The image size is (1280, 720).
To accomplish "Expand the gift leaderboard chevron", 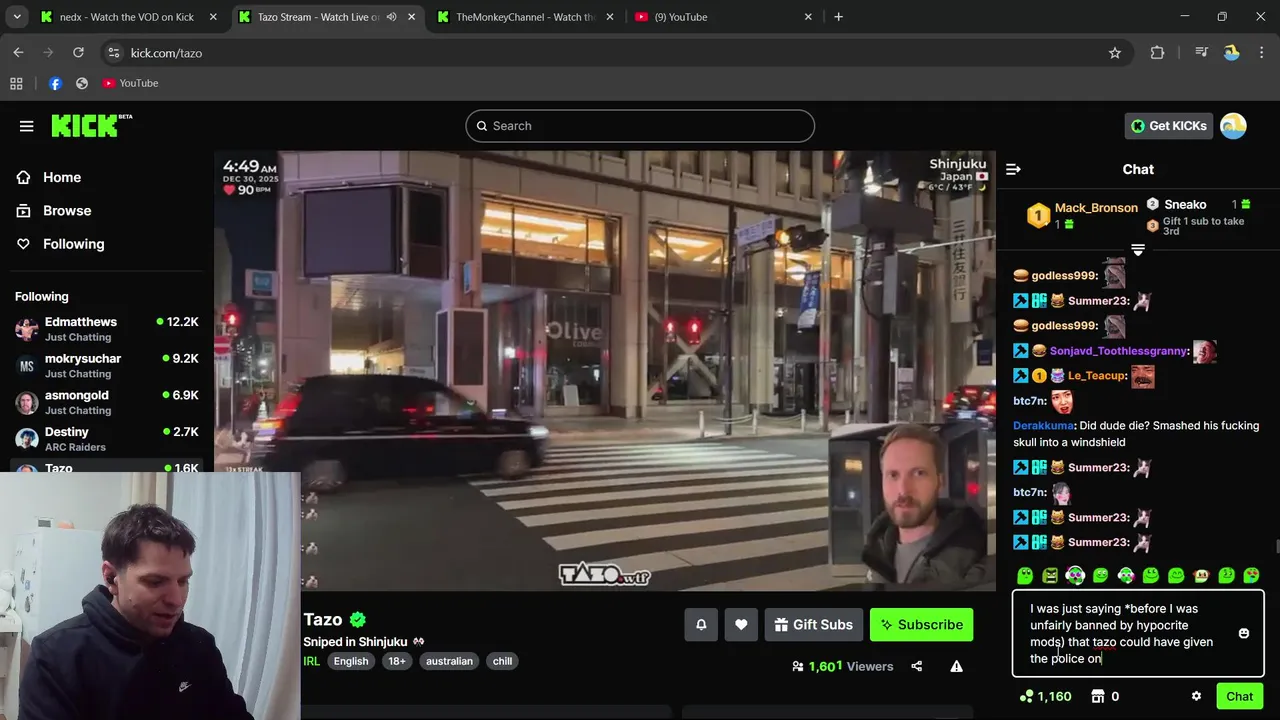I will click(1138, 249).
